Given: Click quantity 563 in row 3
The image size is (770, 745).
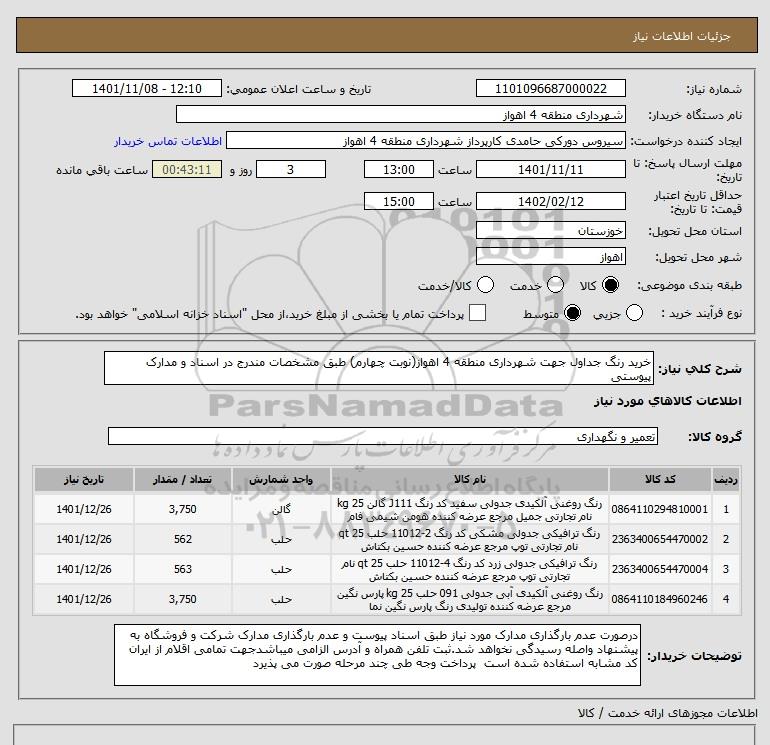Looking at the screenshot, I should click(183, 569).
